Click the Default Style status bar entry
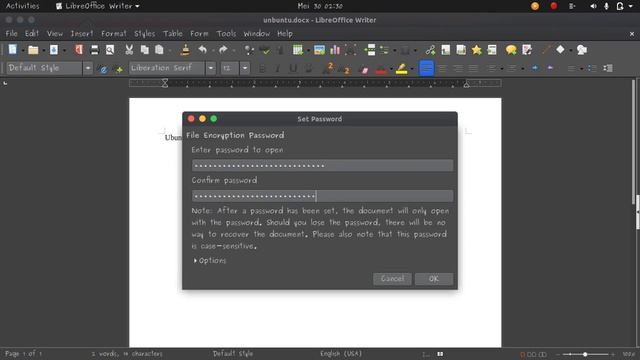The width and height of the screenshot is (640, 360). pos(233,353)
